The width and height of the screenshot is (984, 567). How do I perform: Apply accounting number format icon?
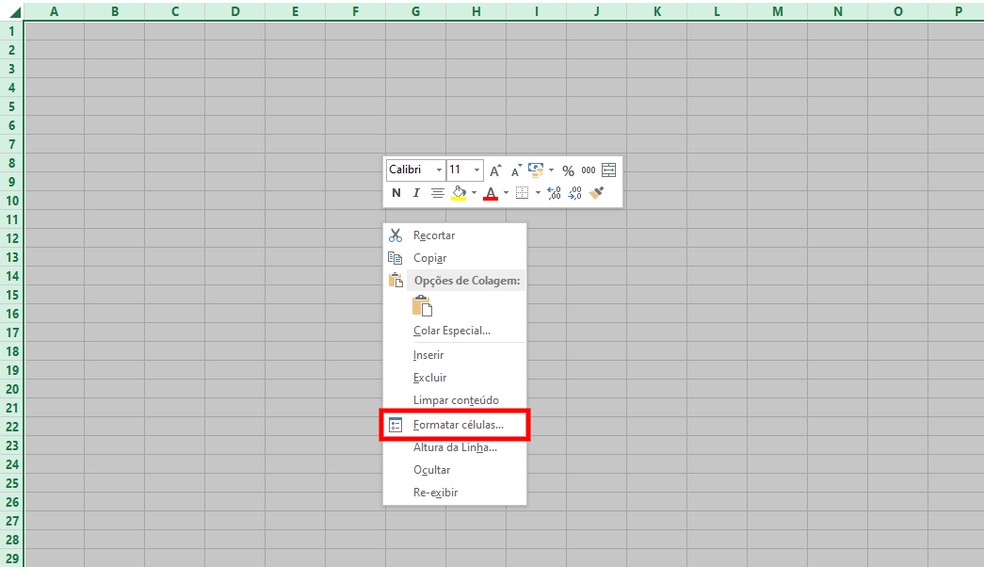[536, 170]
